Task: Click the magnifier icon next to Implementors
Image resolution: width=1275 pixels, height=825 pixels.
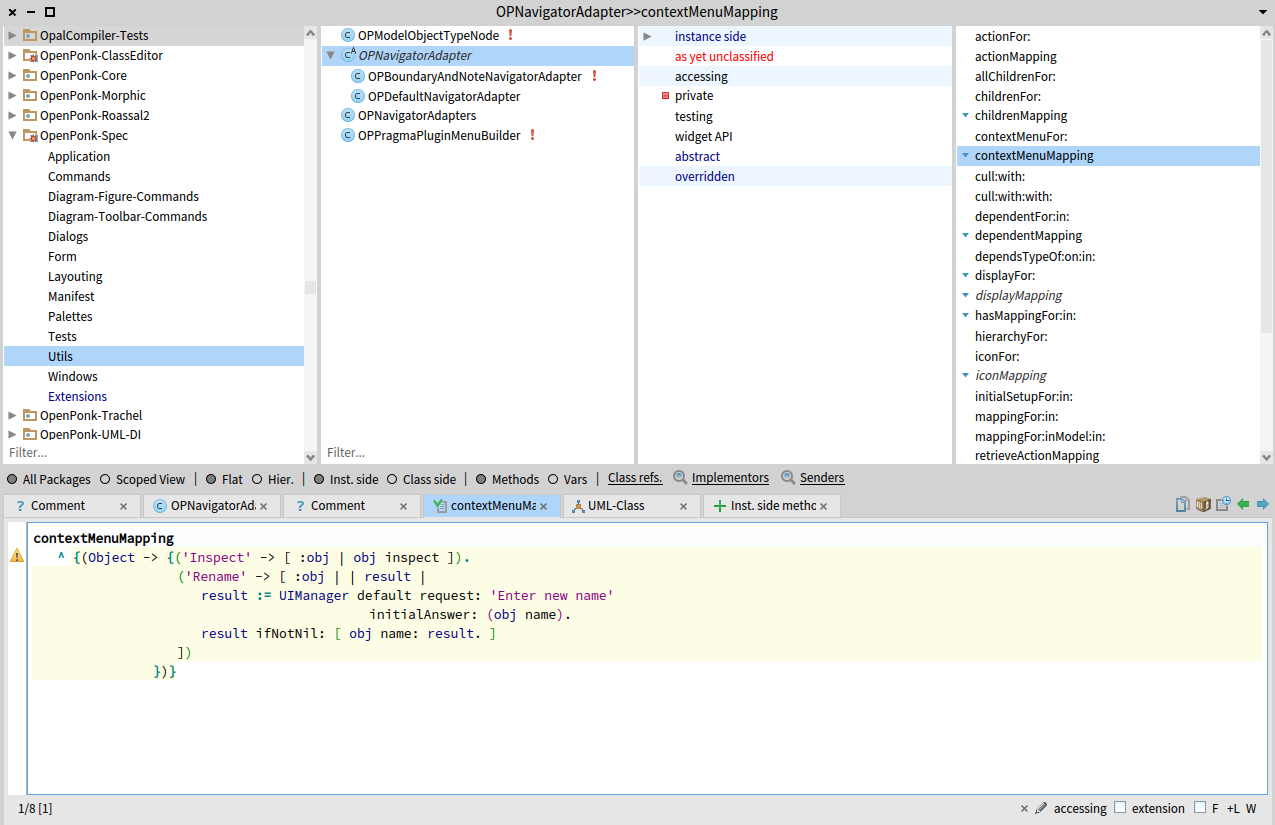Action: pyautogui.click(x=680, y=478)
